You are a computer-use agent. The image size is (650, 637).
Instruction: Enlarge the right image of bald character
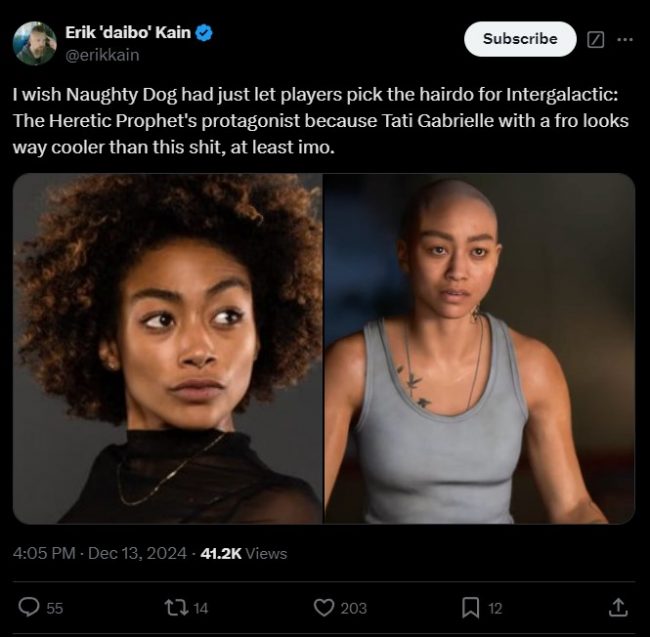click(479, 349)
